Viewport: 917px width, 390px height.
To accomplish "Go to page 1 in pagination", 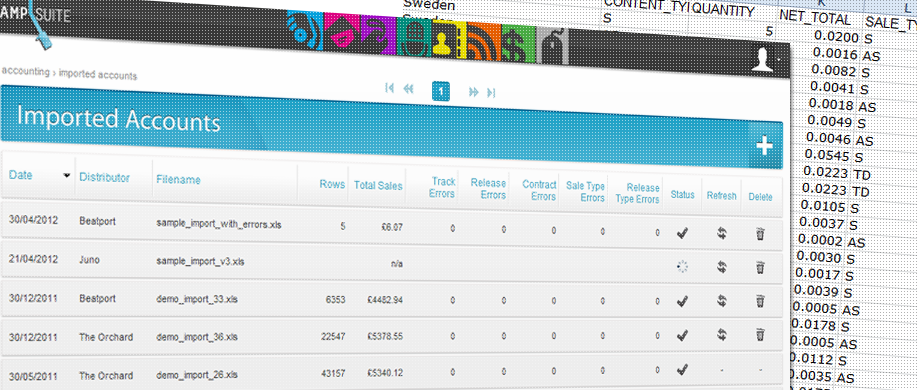I will click(441, 91).
